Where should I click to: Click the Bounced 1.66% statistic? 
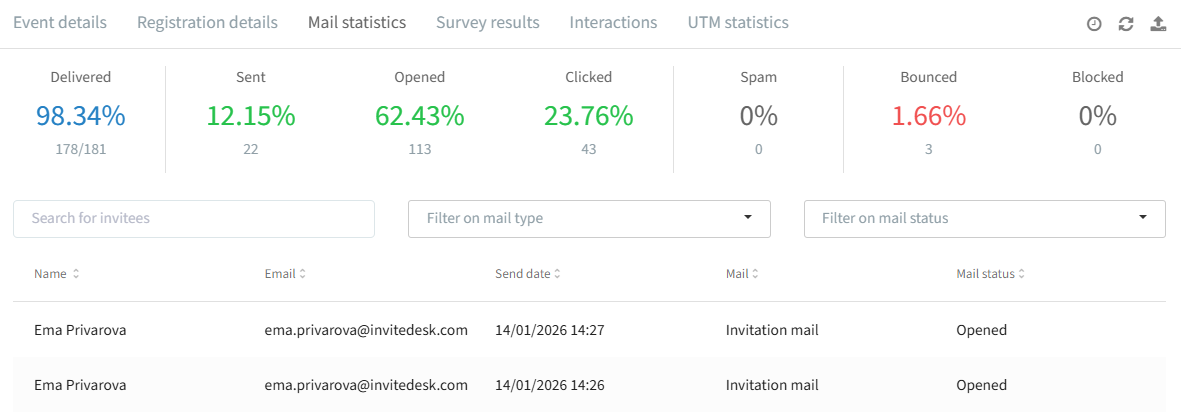pos(929,116)
